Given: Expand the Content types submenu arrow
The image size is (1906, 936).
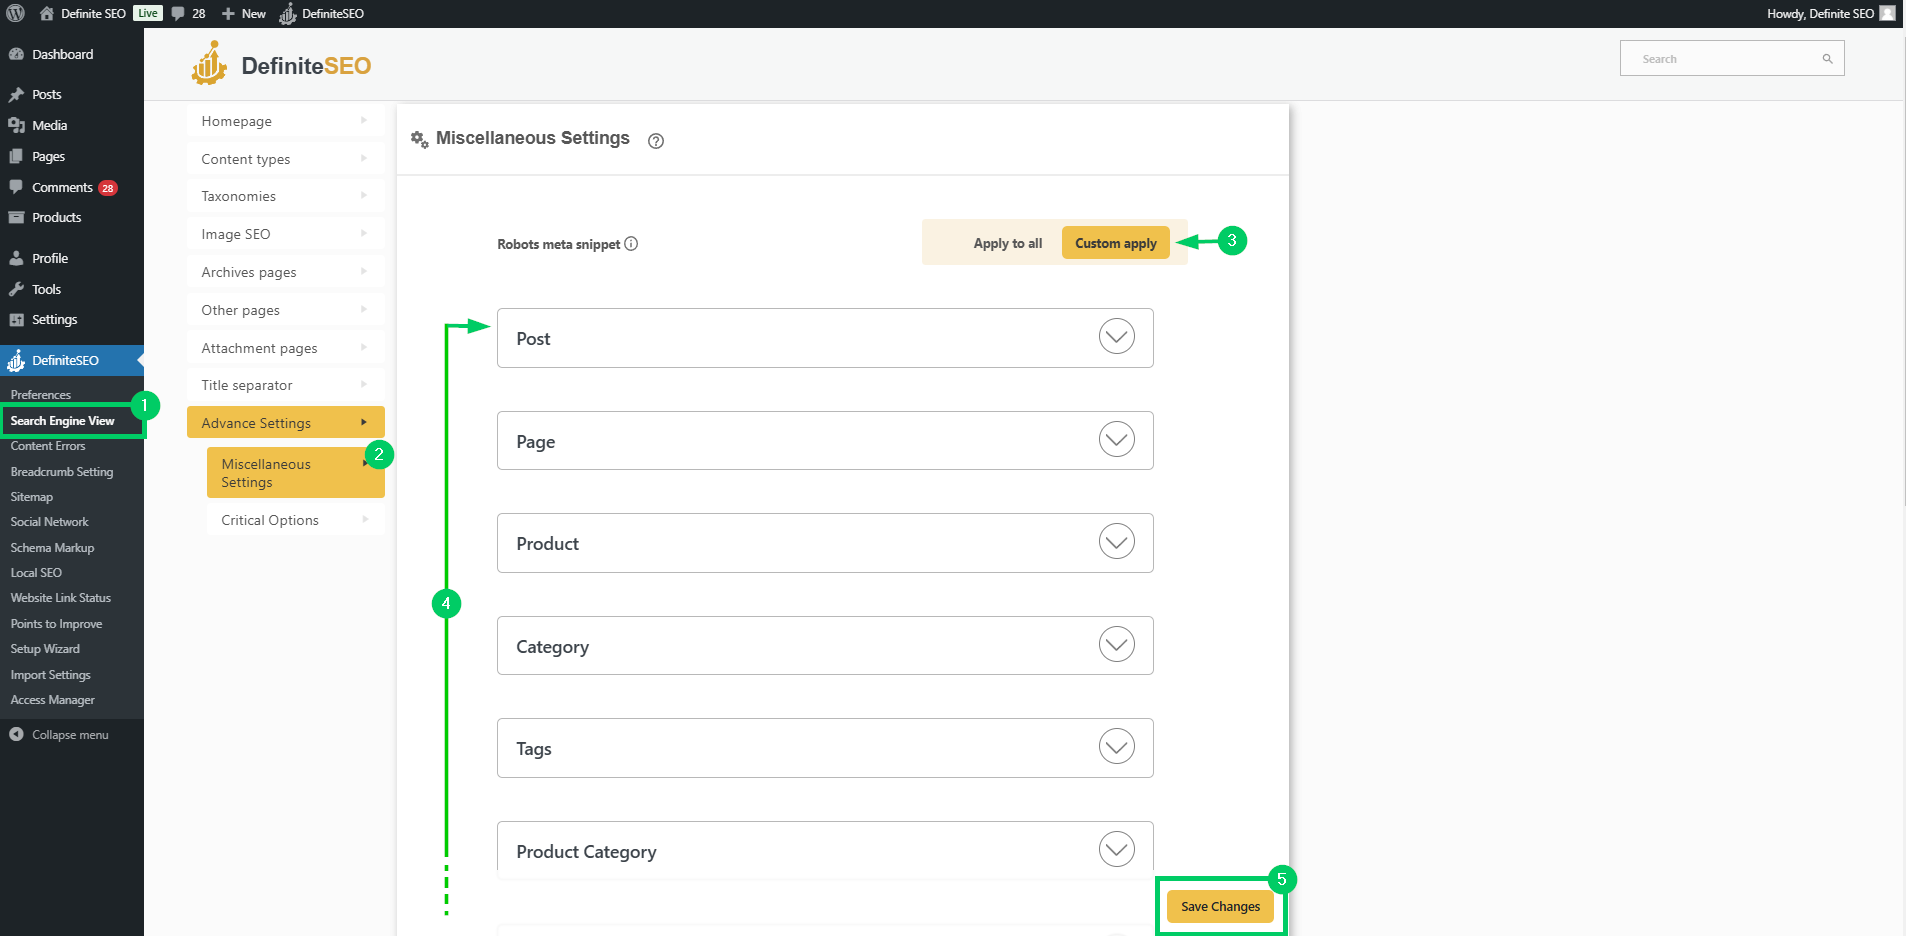Looking at the screenshot, I should coord(364,158).
